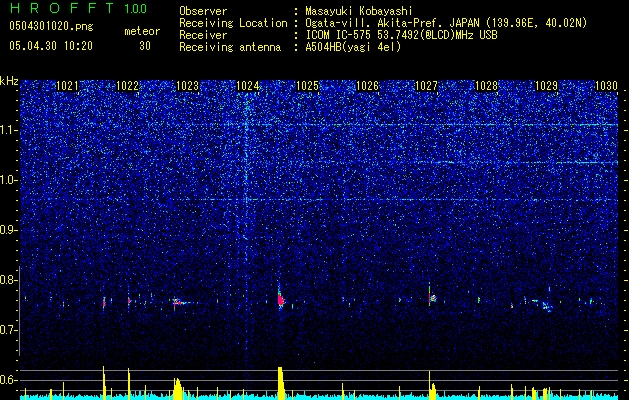
Task: Click the 'Receiver' field label
Action: (x=203, y=35)
